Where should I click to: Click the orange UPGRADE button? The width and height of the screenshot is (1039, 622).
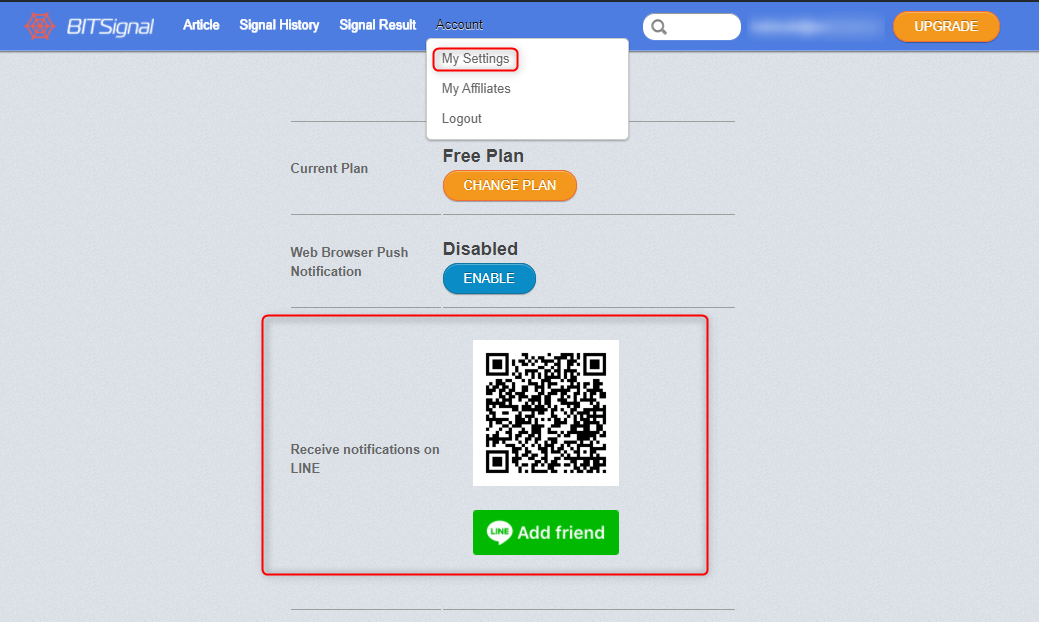(946, 26)
